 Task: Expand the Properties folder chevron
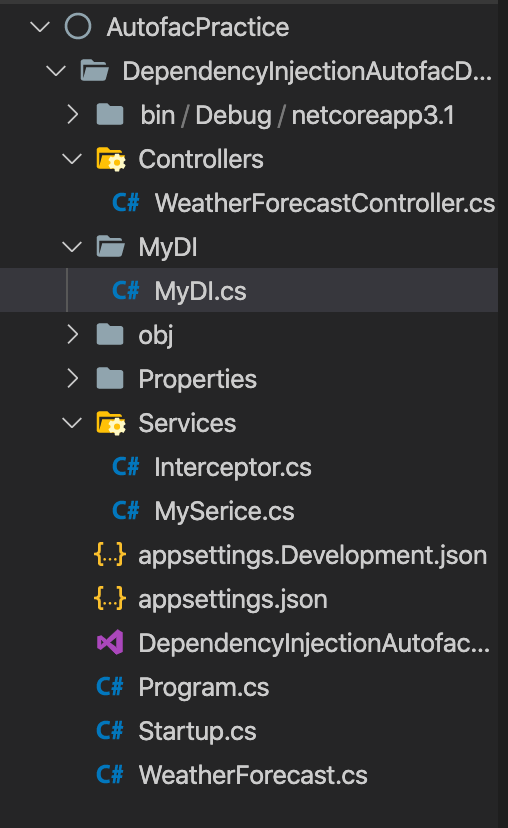pos(73,379)
